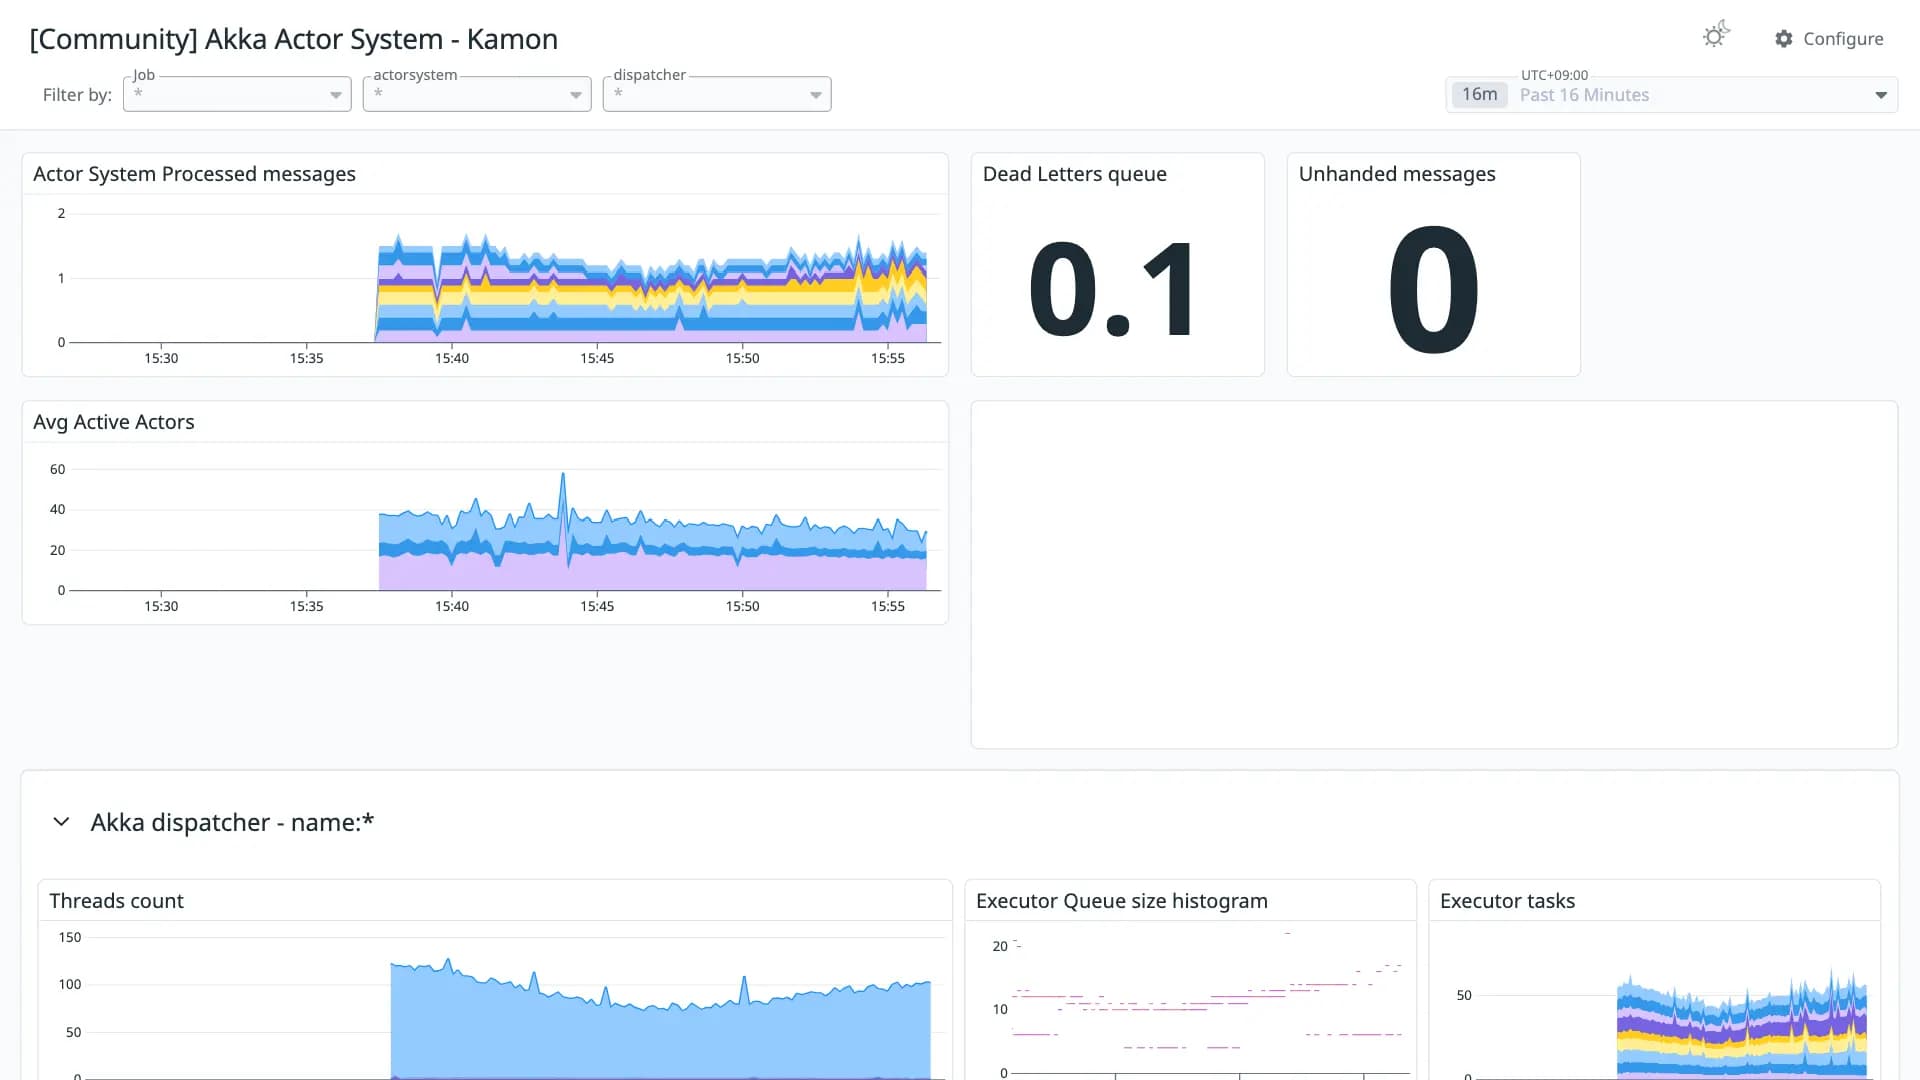This screenshot has width=1920, height=1080.
Task: Click the dashboard title Akka Actor System - Kamon
Action: pyautogui.click(x=294, y=39)
